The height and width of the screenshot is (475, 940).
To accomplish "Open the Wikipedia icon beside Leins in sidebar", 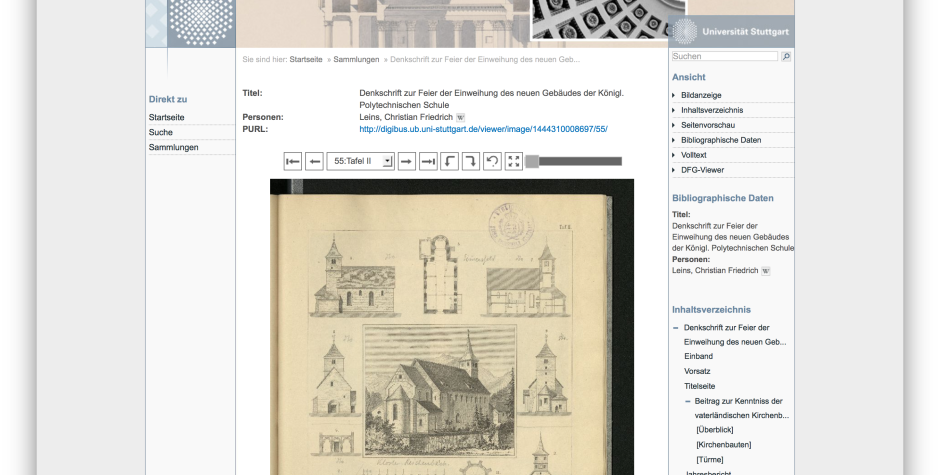I will tap(766, 271).
